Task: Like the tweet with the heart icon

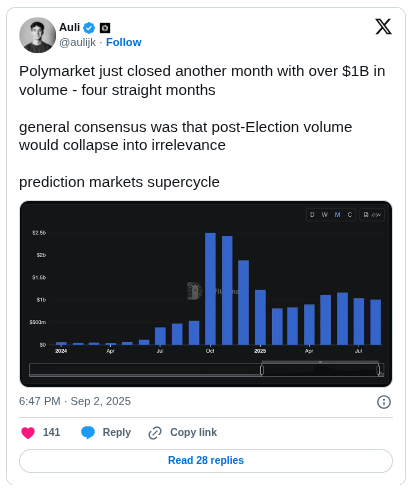Action: point(28,433)
